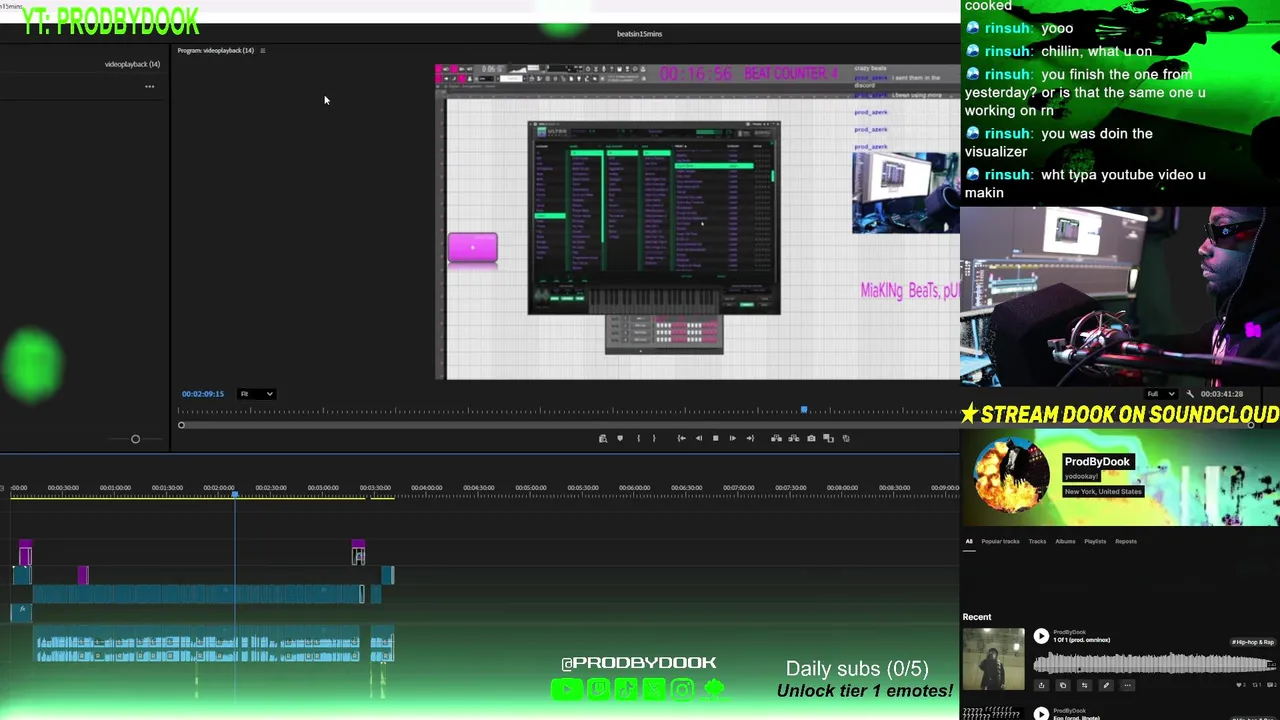Image resolution: width=1280 pixels, height=720 pixels.
Task: Click the left handle of the Program zoom scrollbar
Action: click(x=181, y=425)
